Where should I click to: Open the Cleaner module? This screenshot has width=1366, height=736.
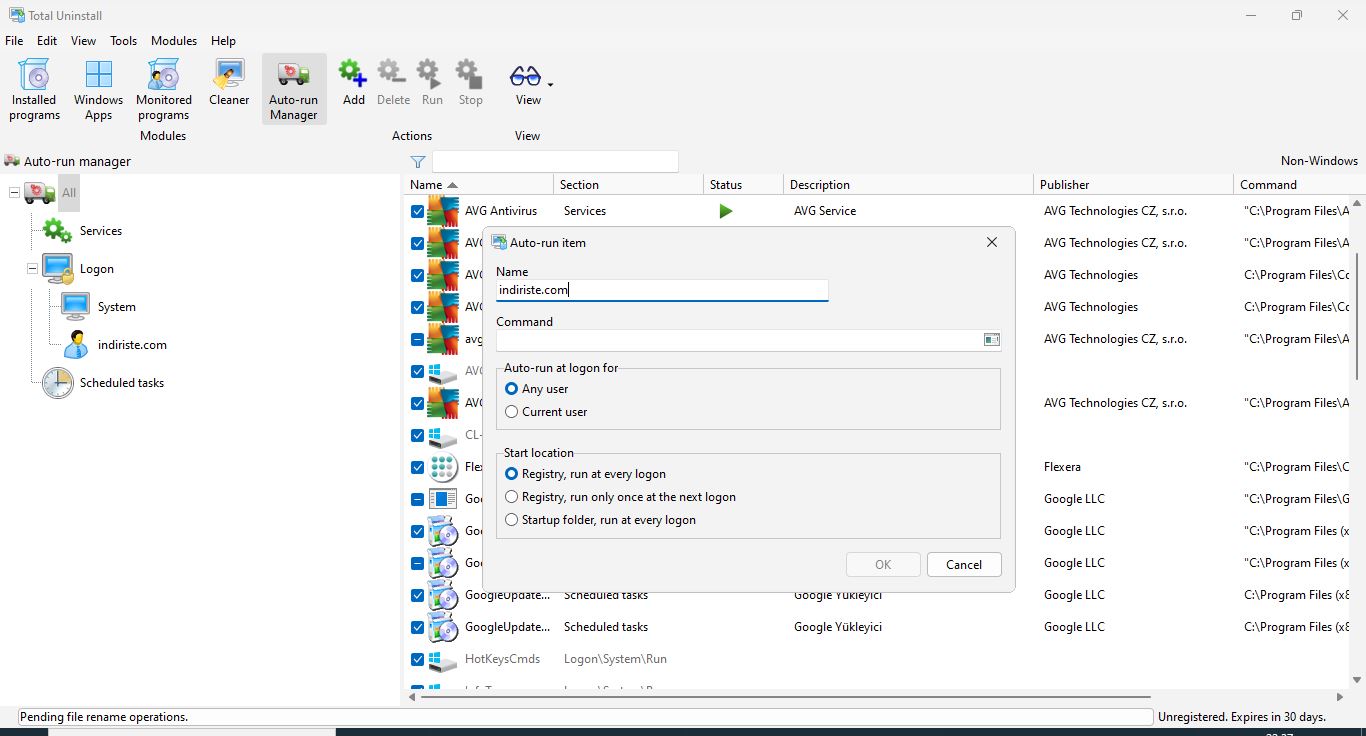coord(229,83)
